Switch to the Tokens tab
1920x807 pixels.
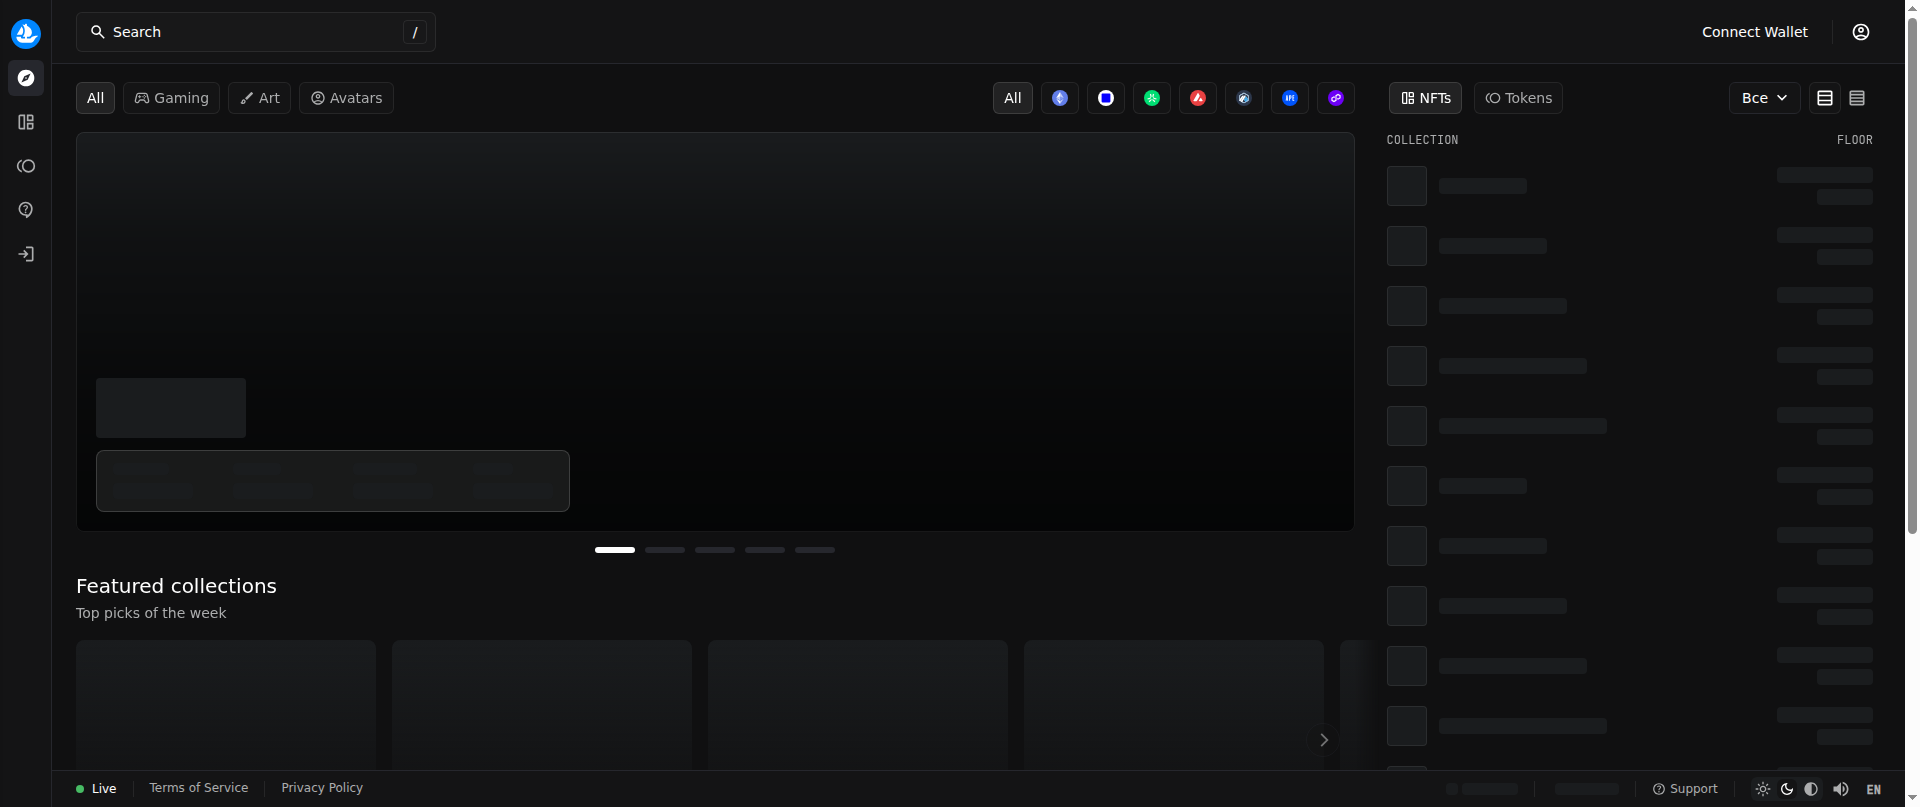(x=1518, y=98)
